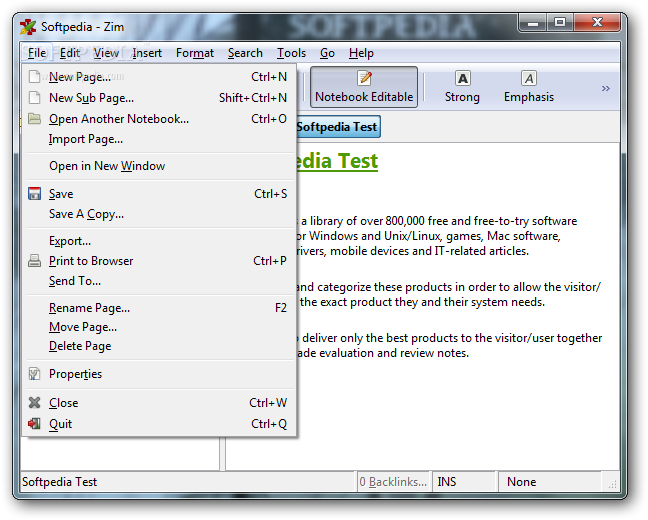Click the Softpedia Test path bar button
The image size is (648, 520).
click(x=337, y=126)
